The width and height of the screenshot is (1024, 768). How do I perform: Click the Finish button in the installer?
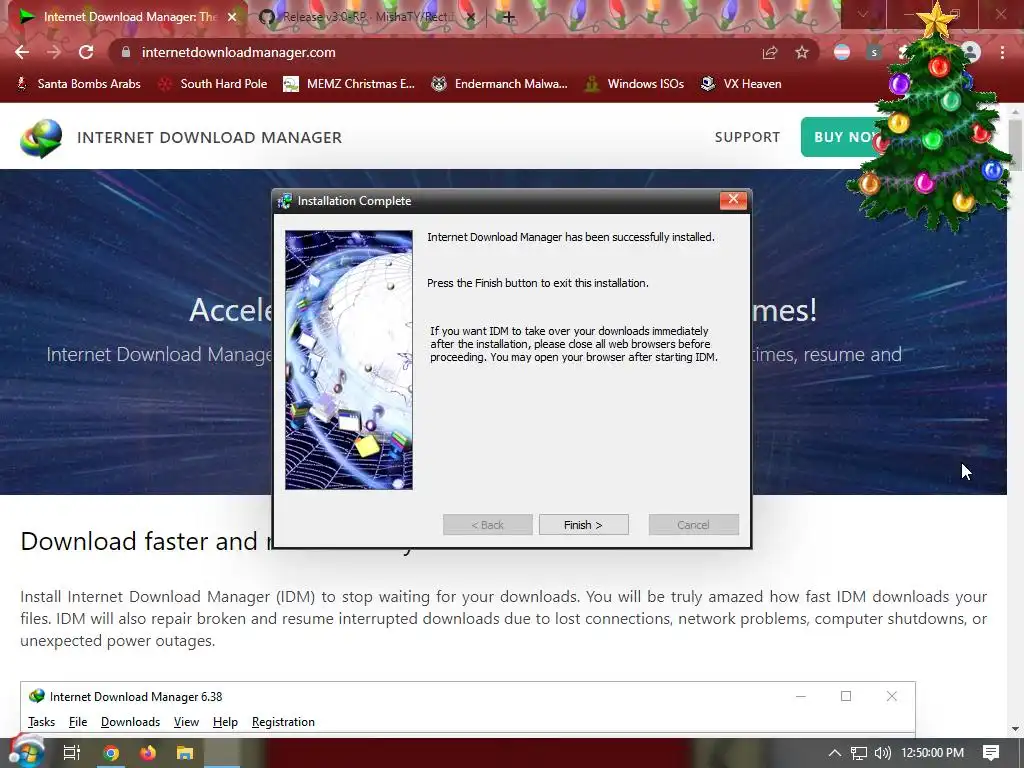click(584, 525)
